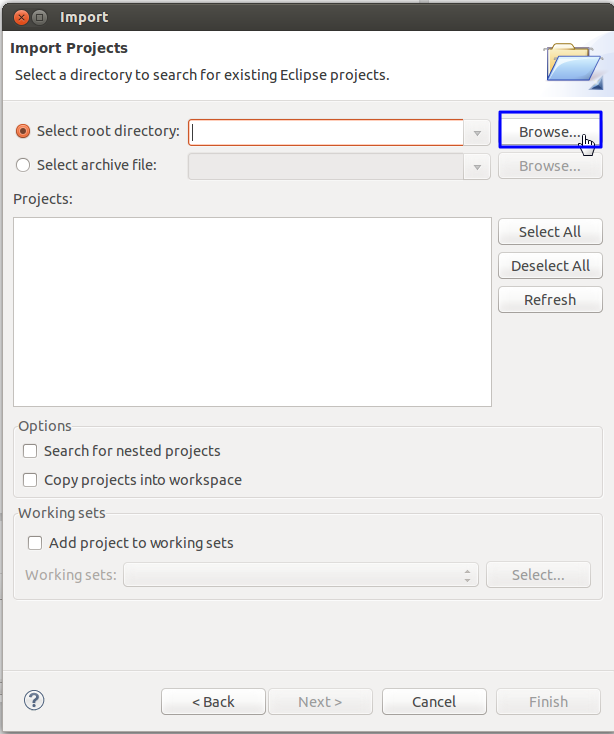Go back with the Back button
The height and width of the screenshot is (734, 614).
tap(213, 702)
